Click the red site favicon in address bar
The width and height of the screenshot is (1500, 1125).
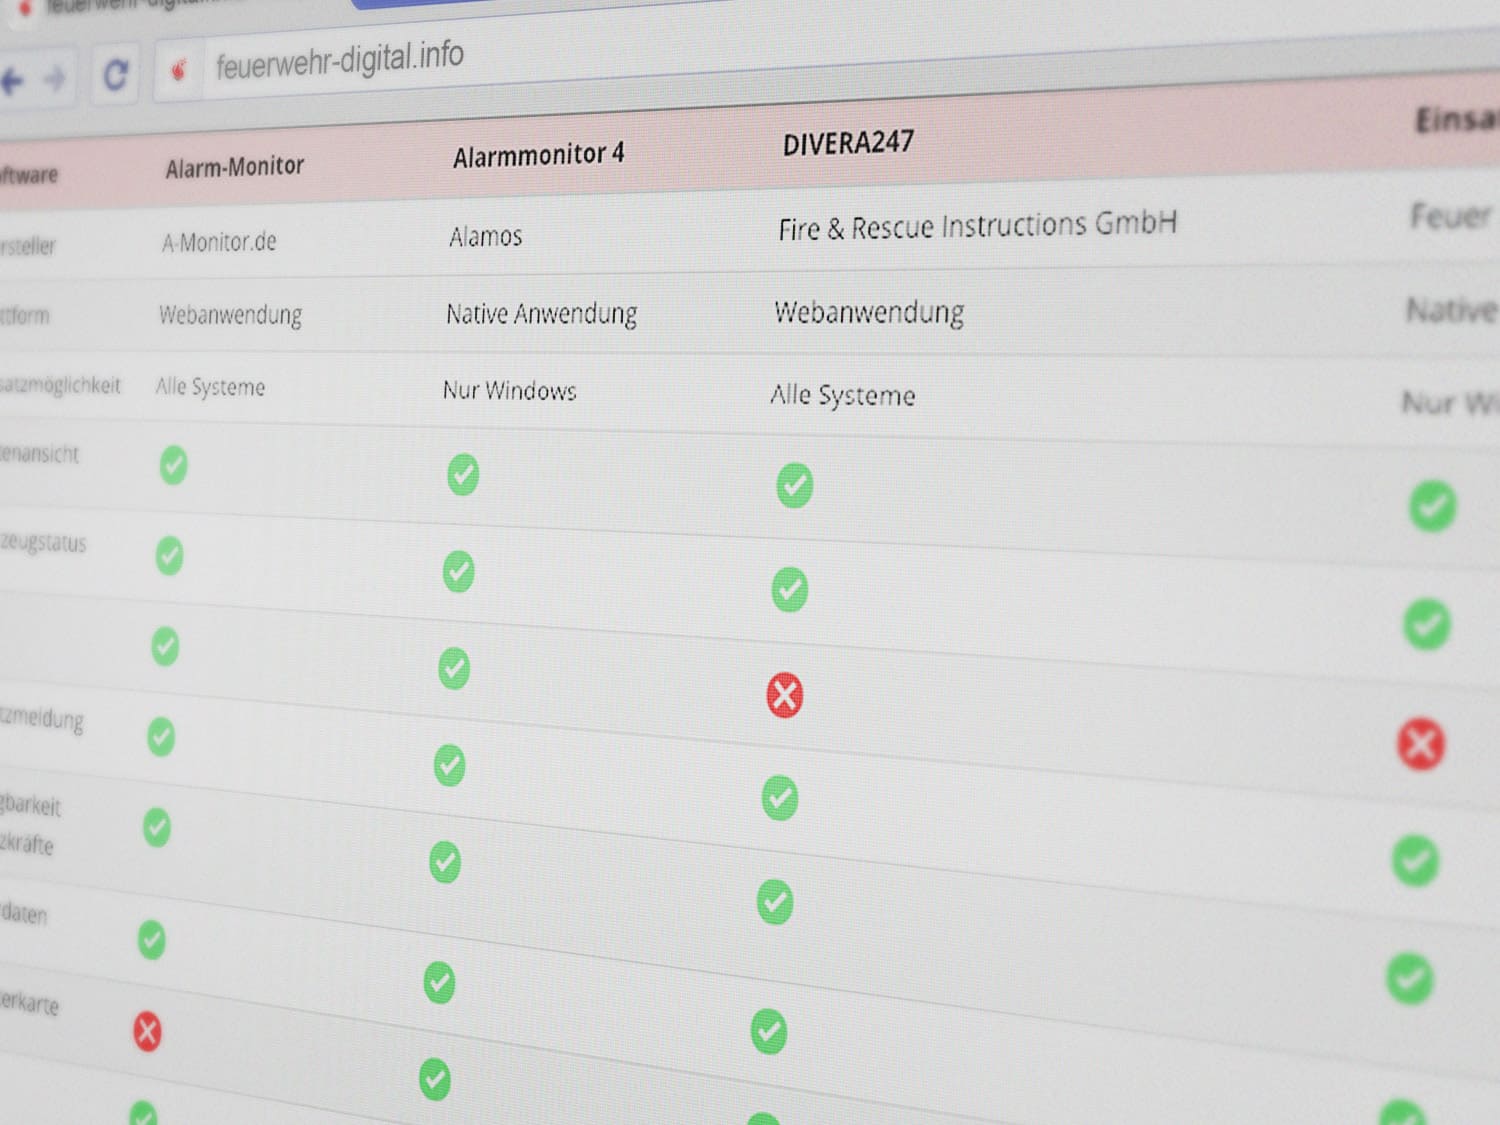(179, 70)
